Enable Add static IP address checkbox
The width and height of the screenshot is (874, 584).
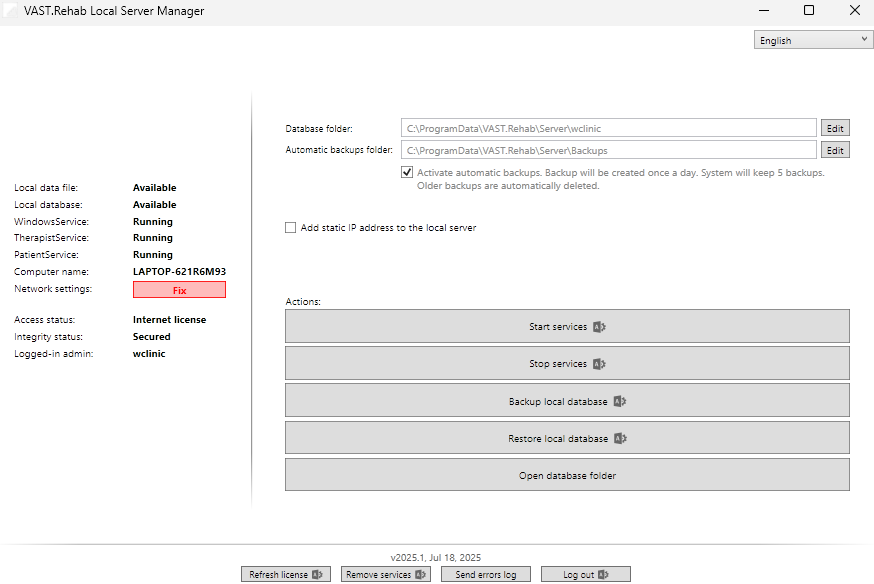[290, 227]
